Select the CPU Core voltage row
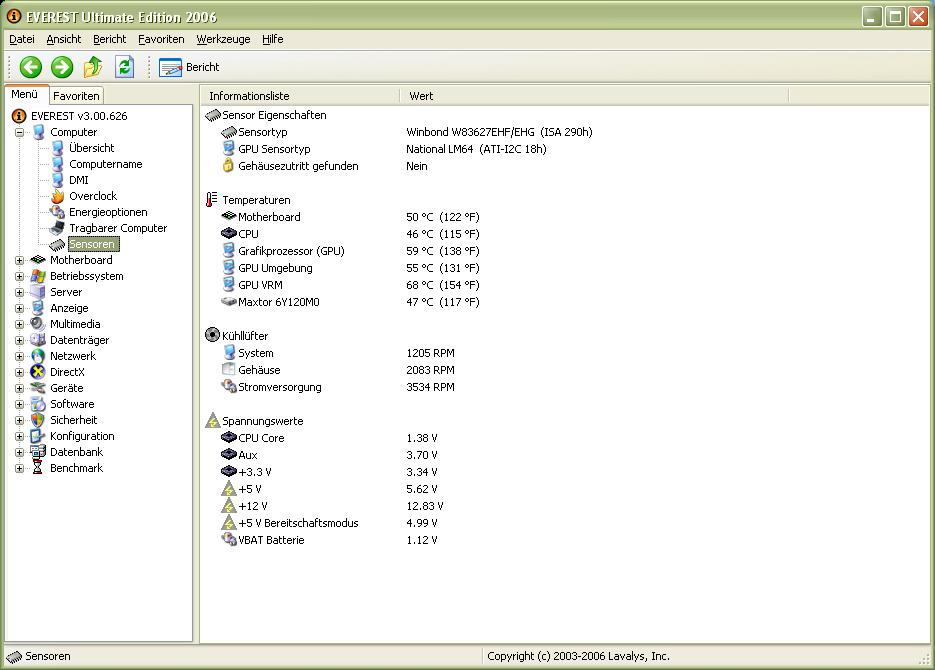The width and height of the screenshot is (935, 670). click(329, 438)
